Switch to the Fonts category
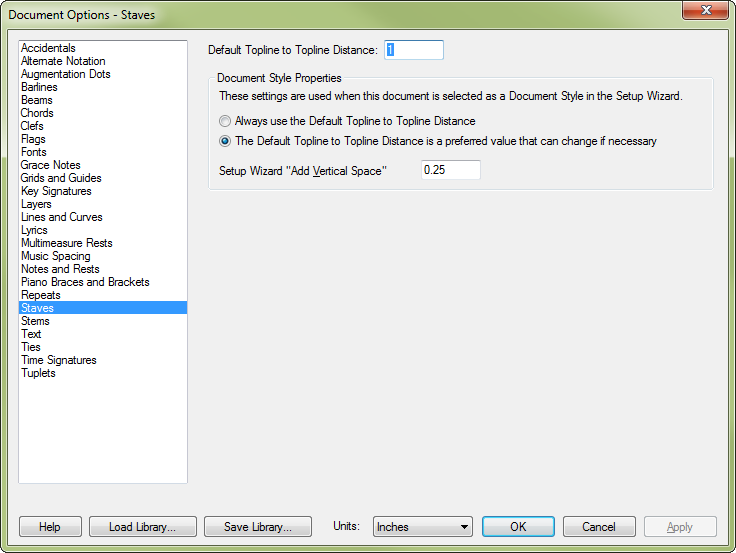The width and height of the screenshot is (736, 553). tap(34, 152)
